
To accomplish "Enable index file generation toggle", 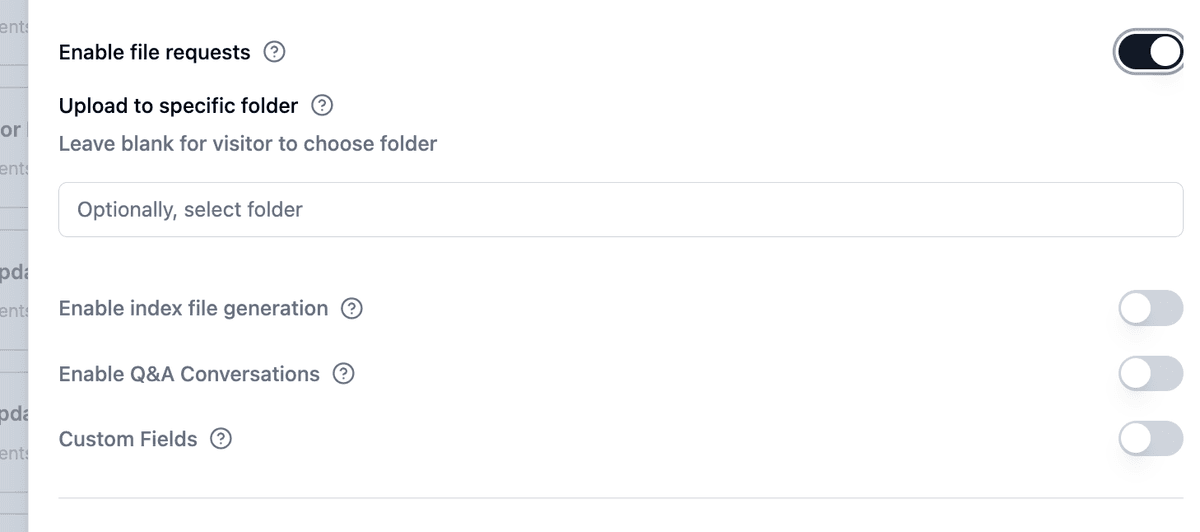I will point(1150,309).
